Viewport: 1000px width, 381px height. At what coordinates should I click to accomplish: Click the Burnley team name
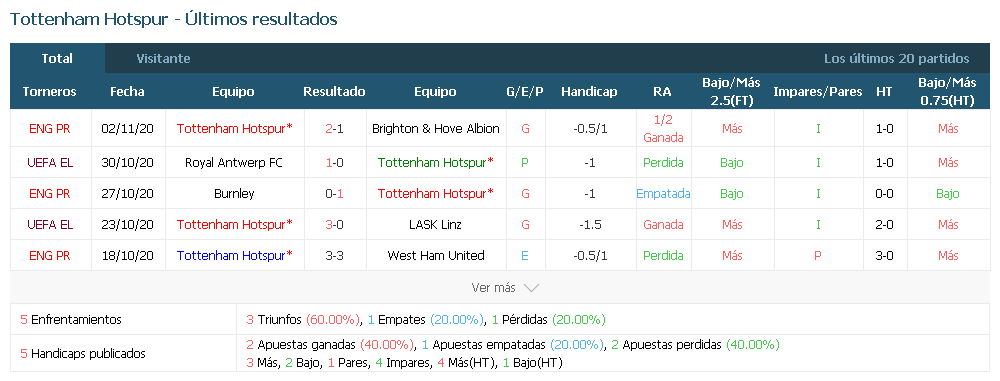pyautogui.click(x=234, y=193)
